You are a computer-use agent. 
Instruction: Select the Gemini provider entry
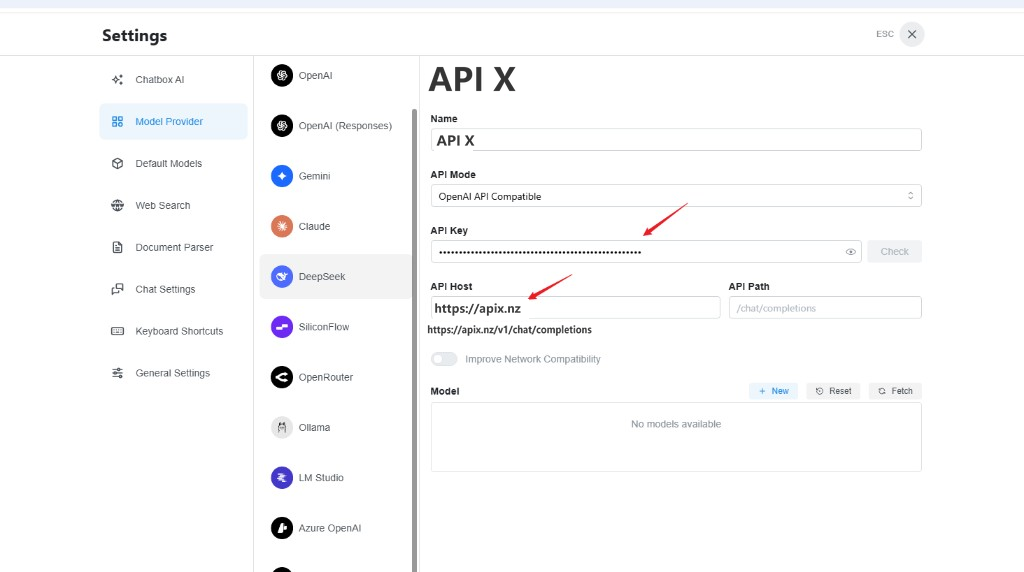coord(336,176)
